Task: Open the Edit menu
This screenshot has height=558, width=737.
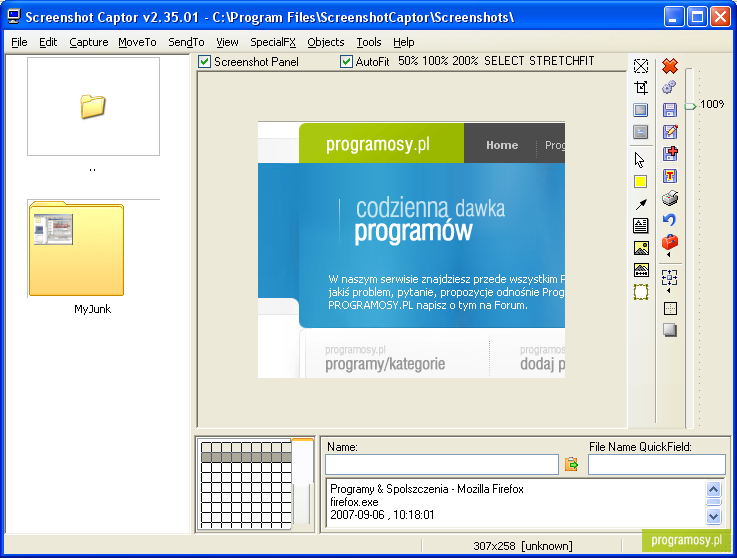Action: tap(48, 42)
